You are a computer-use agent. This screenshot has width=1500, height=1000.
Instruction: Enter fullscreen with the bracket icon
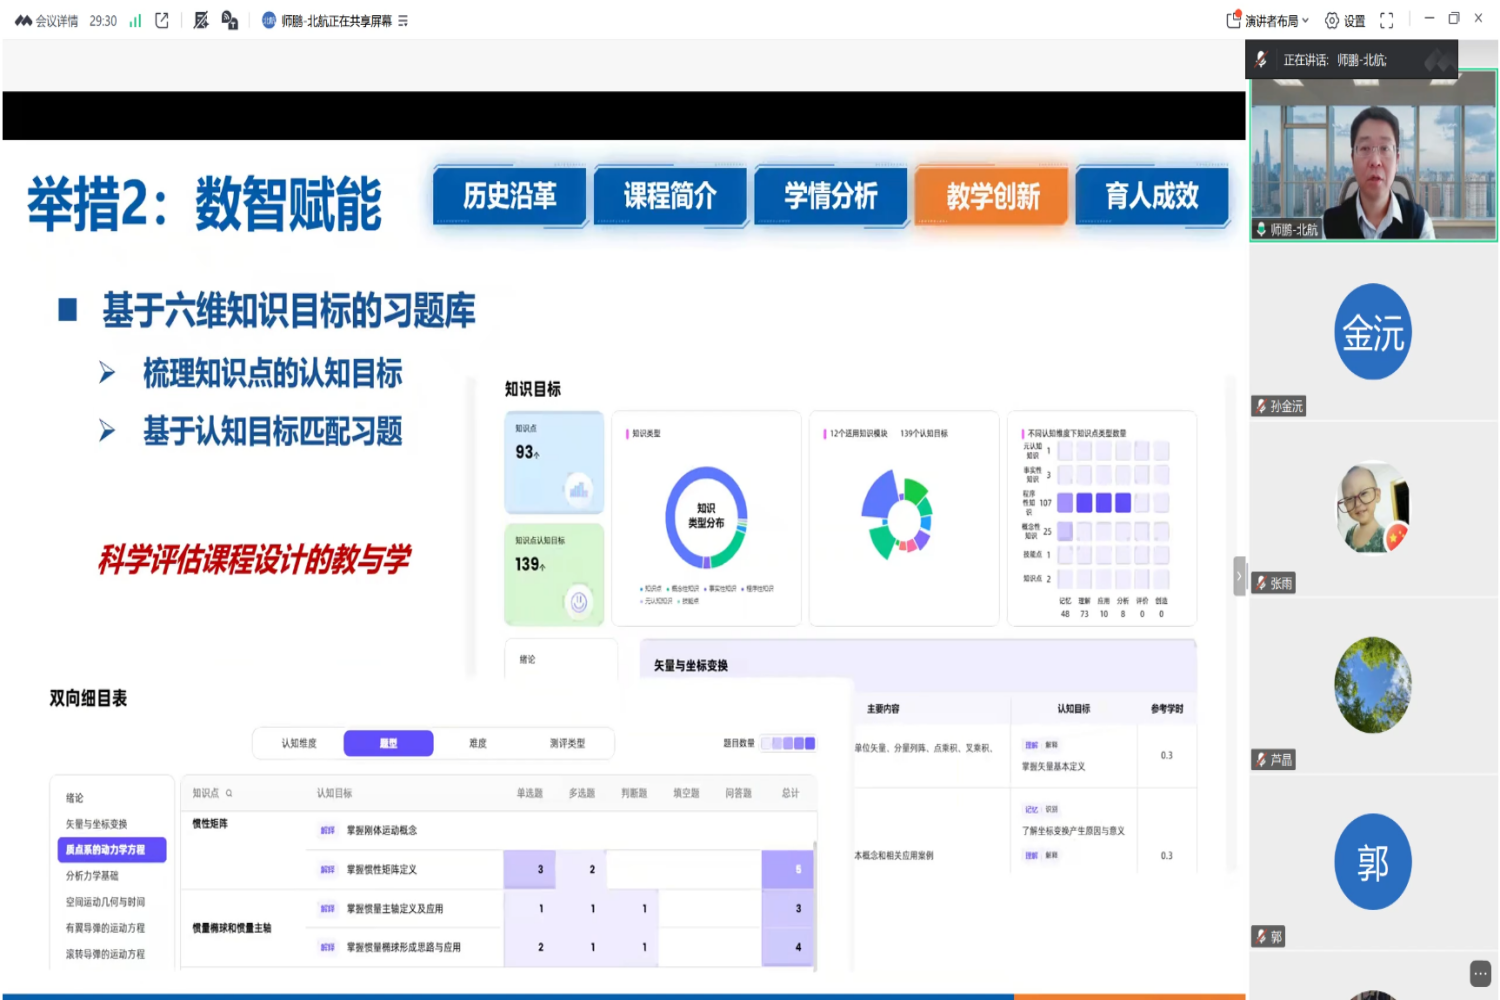click(x=1387, y=20)
